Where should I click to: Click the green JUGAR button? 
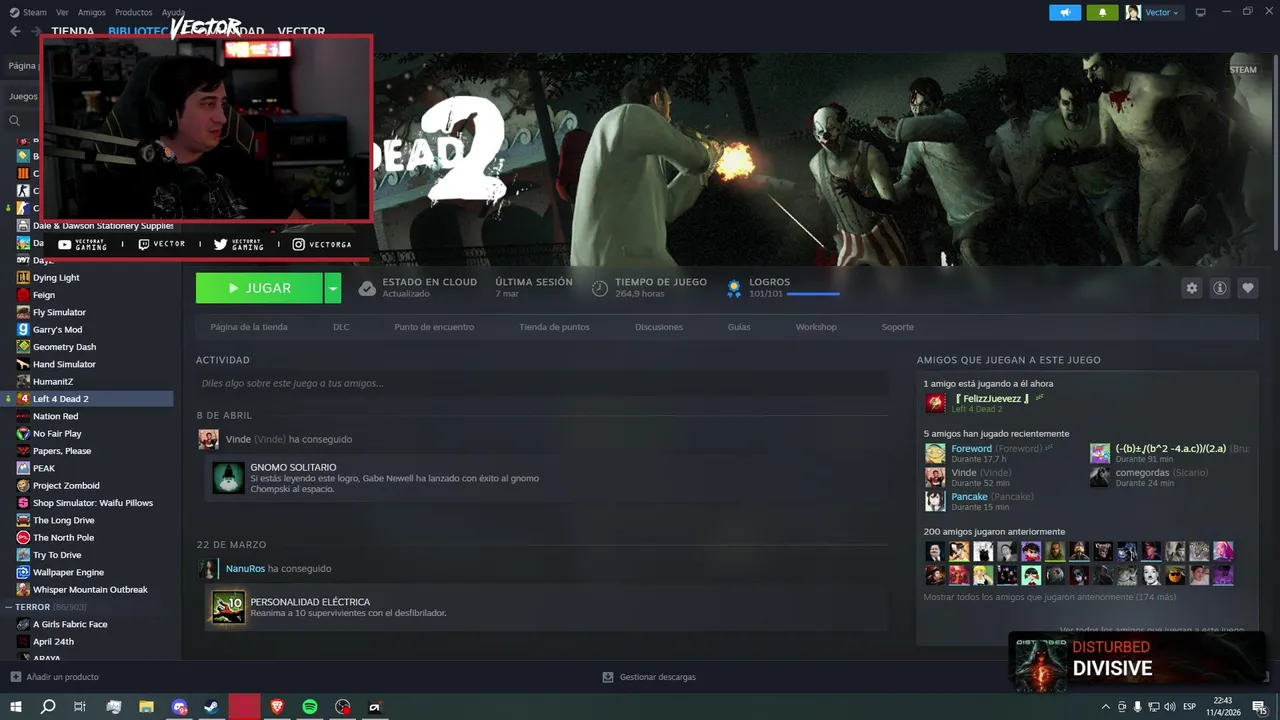click(259, 288)
